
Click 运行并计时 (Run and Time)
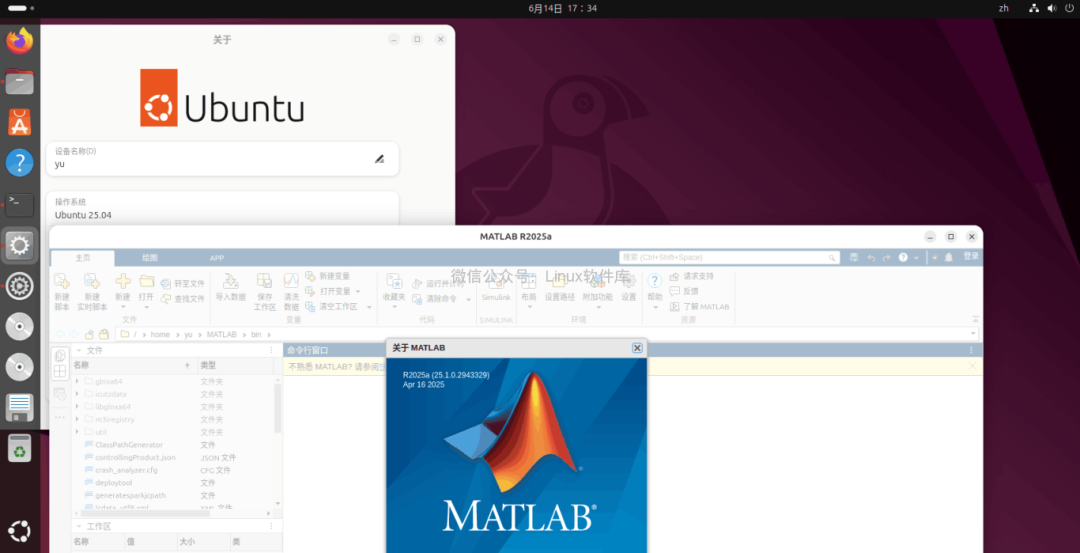[438, 284]
